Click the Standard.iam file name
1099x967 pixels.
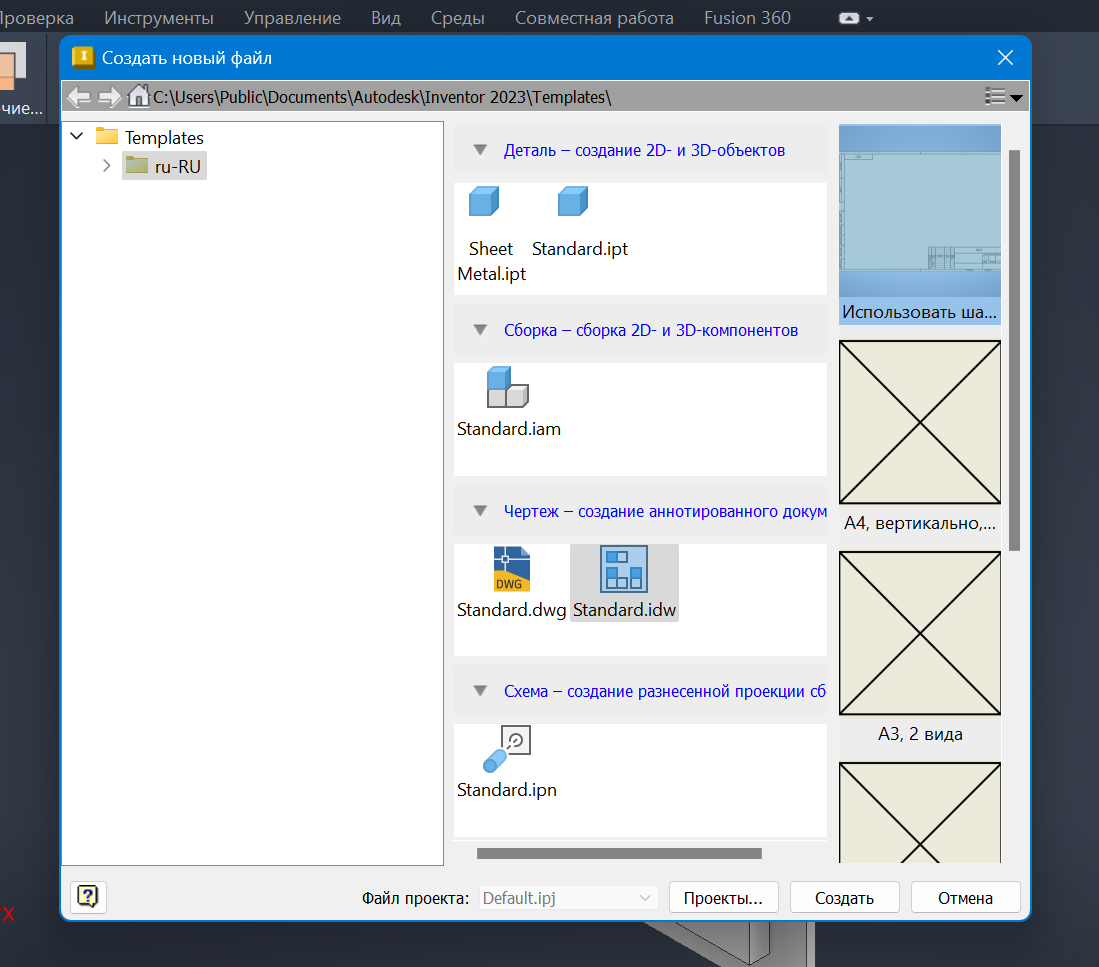click(509, 429)
